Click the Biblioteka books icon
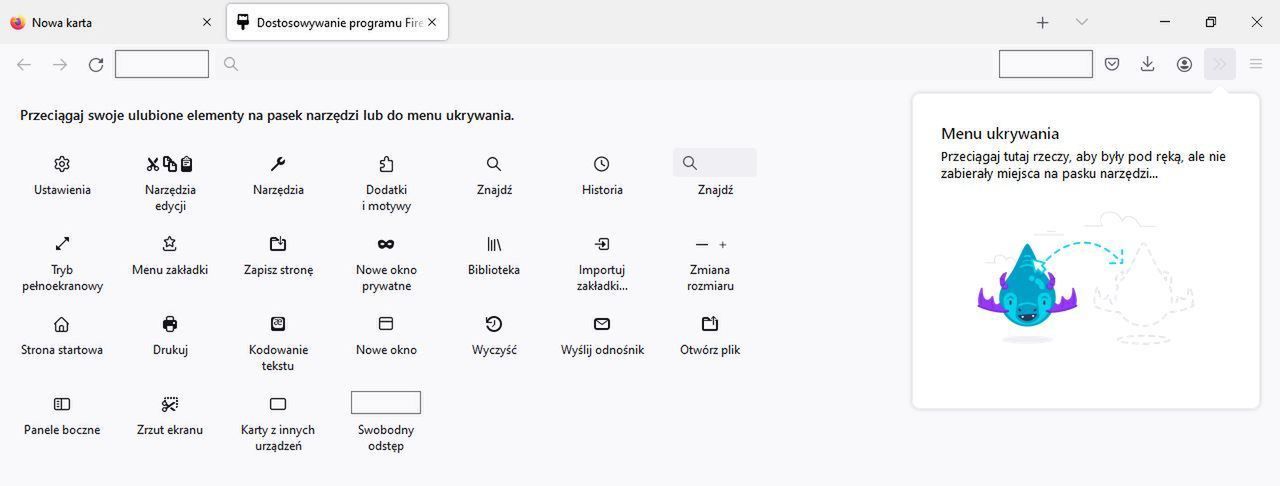Image resolution: width=1280 pixels, height=486 pixels. click(x=494, y=244)
